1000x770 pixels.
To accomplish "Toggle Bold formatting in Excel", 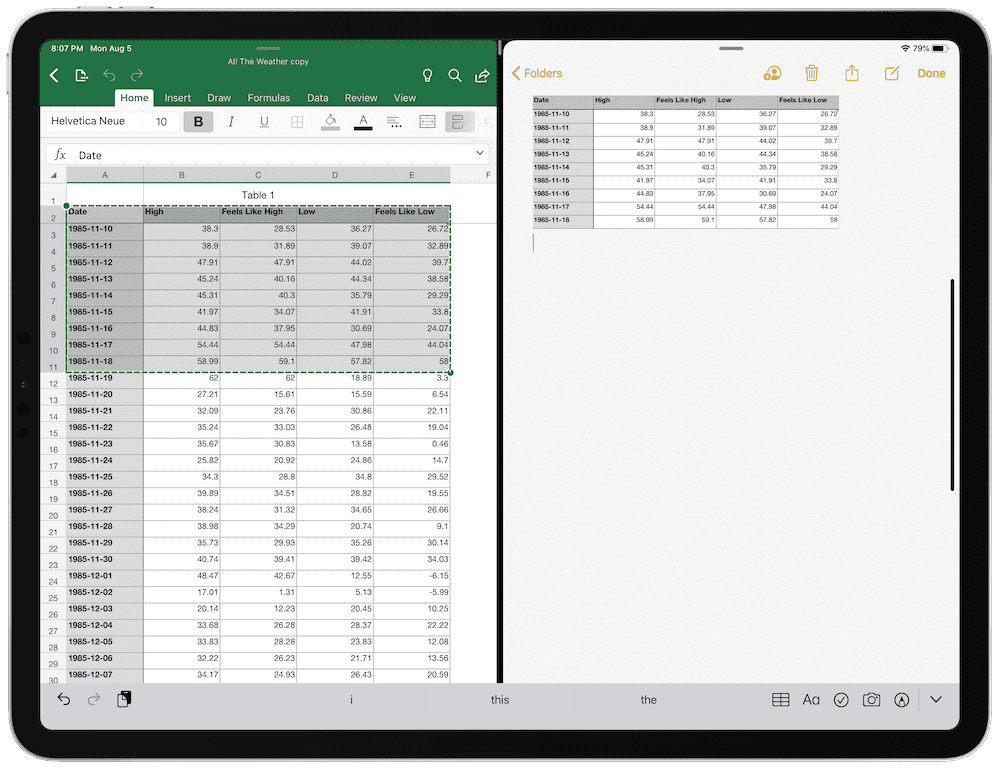I will [199, 122].
